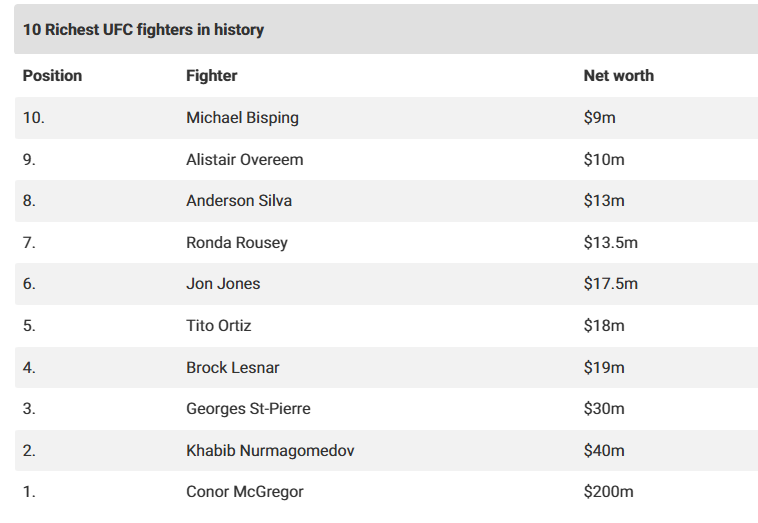This screenshot has height=523, width=758.
Task: Select the Jon Jones table entry
Action: (223, 284)
